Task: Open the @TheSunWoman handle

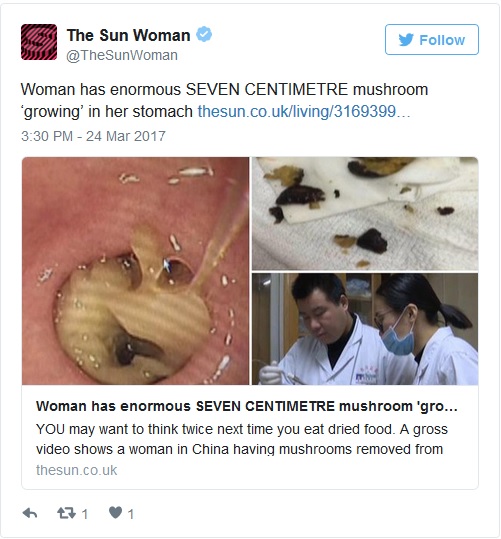Action: [x=122, y=55]
